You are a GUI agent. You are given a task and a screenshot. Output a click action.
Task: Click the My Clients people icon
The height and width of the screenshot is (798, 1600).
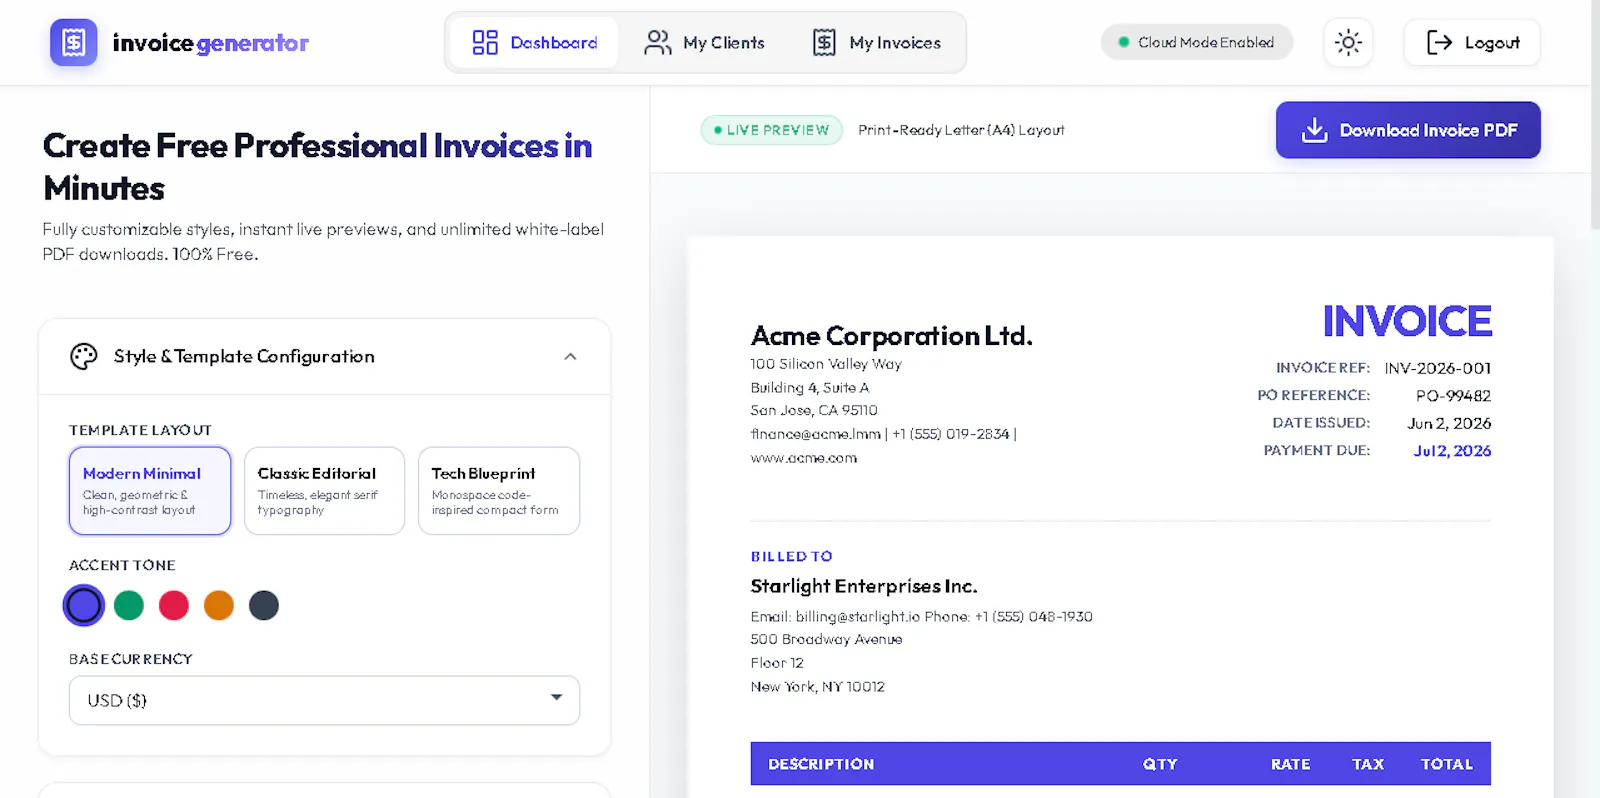(x=657, y=42)
